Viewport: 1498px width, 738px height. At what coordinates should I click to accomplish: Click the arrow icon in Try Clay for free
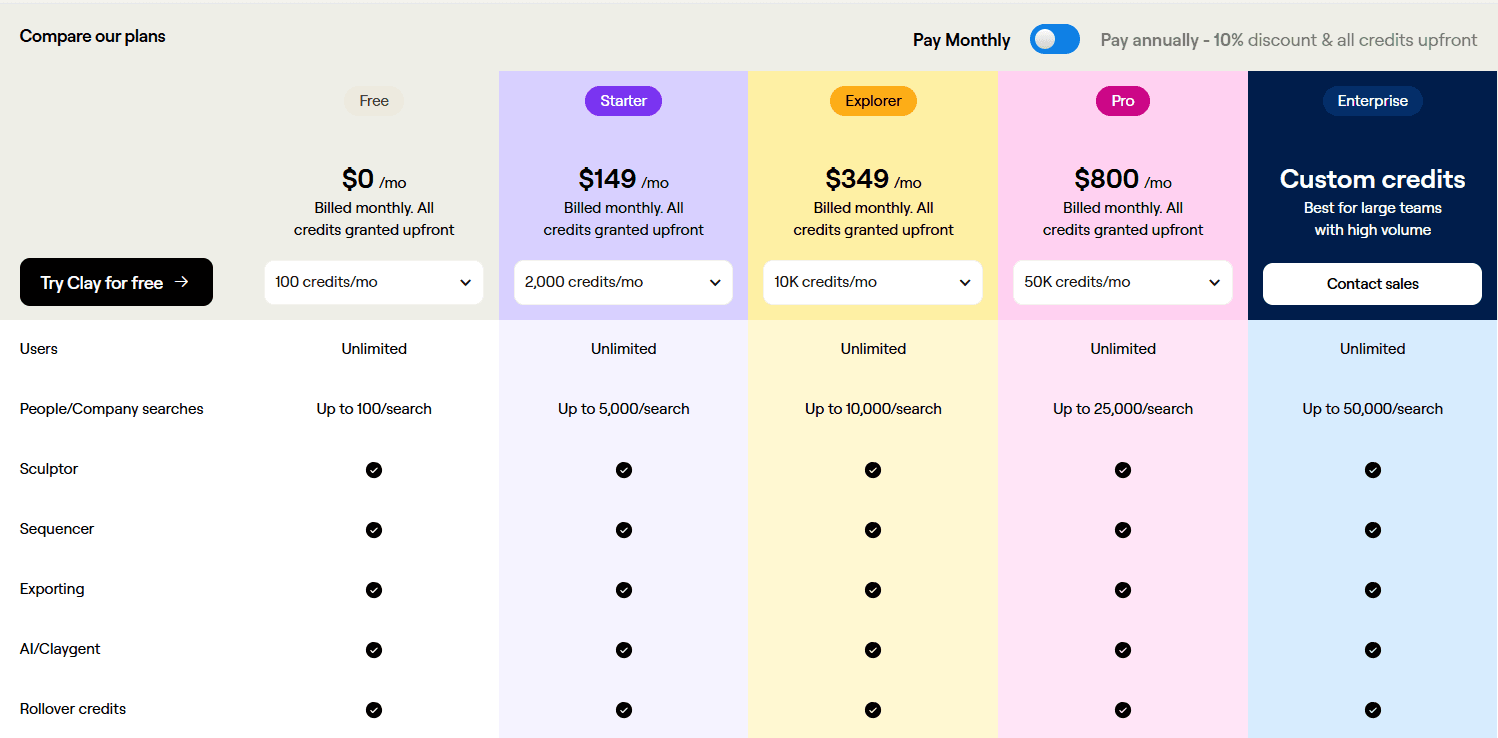coord(181,282)
